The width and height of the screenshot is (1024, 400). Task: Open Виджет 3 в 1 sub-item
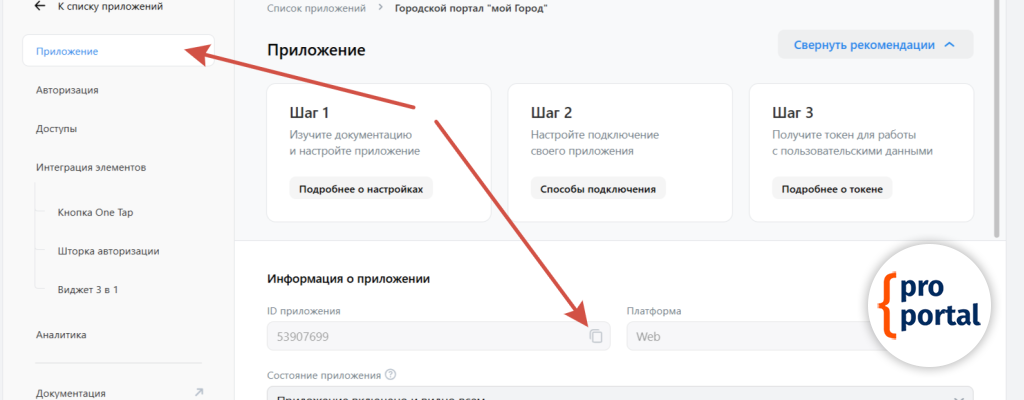point(95,290)
